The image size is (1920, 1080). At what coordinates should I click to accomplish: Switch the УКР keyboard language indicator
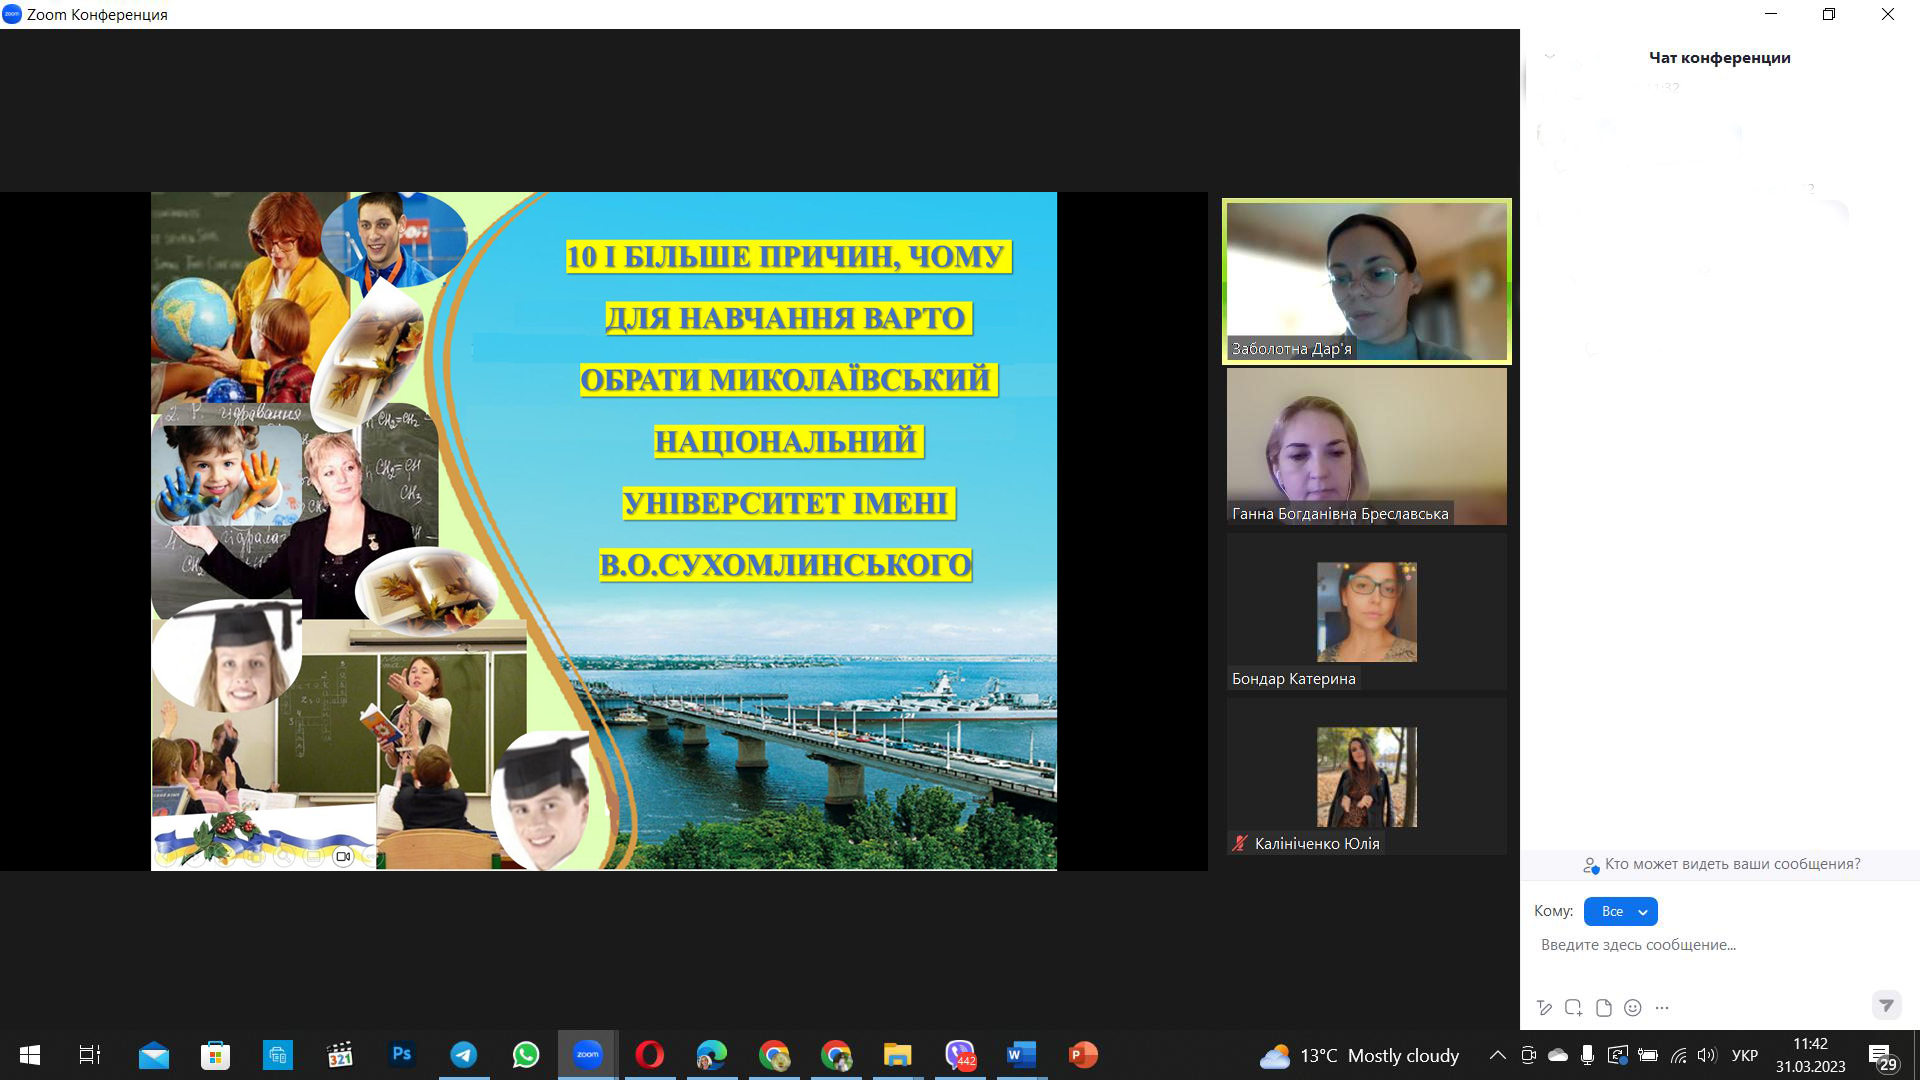click(x=1744, y=1055)
